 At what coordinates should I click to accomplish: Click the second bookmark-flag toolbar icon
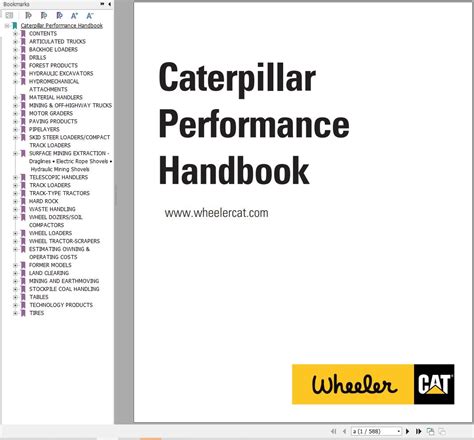point(44,15)
